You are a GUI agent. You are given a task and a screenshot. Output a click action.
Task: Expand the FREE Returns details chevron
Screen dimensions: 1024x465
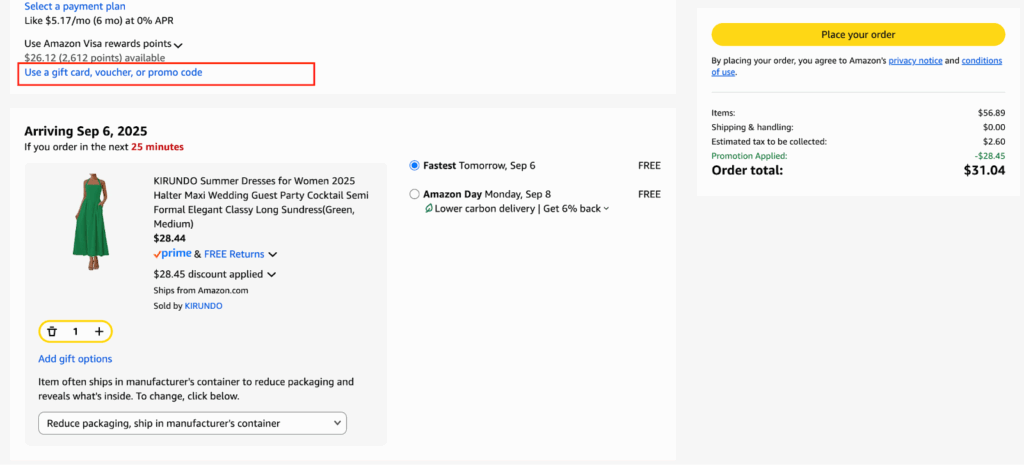point(272,255)
